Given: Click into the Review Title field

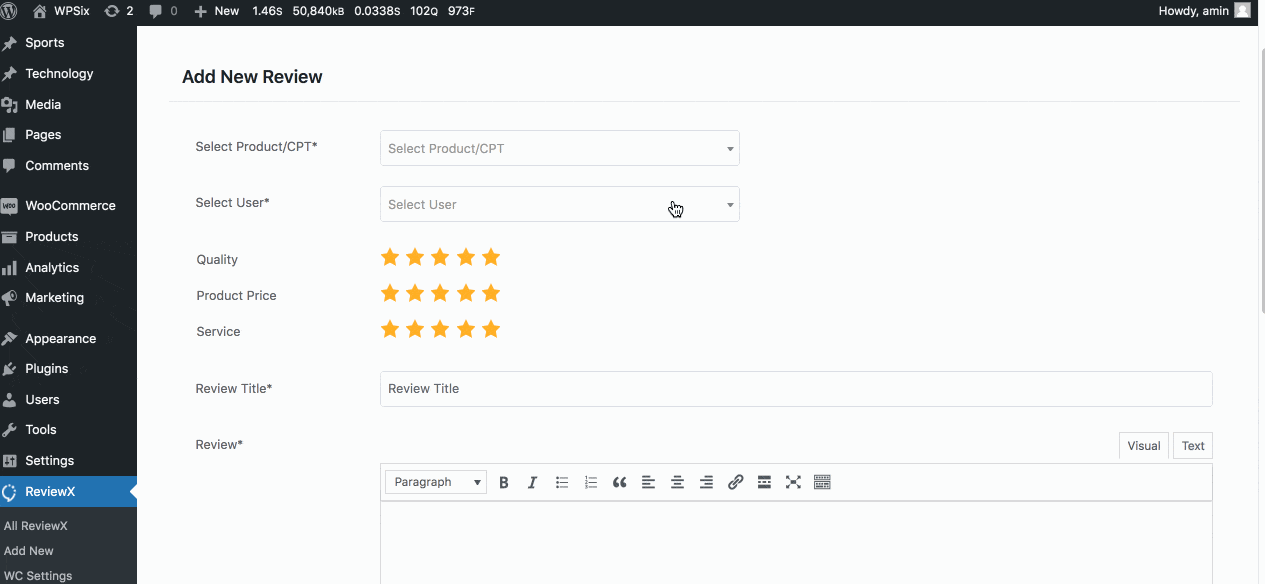Looking at the screenshot, I should tap(795, 389).
